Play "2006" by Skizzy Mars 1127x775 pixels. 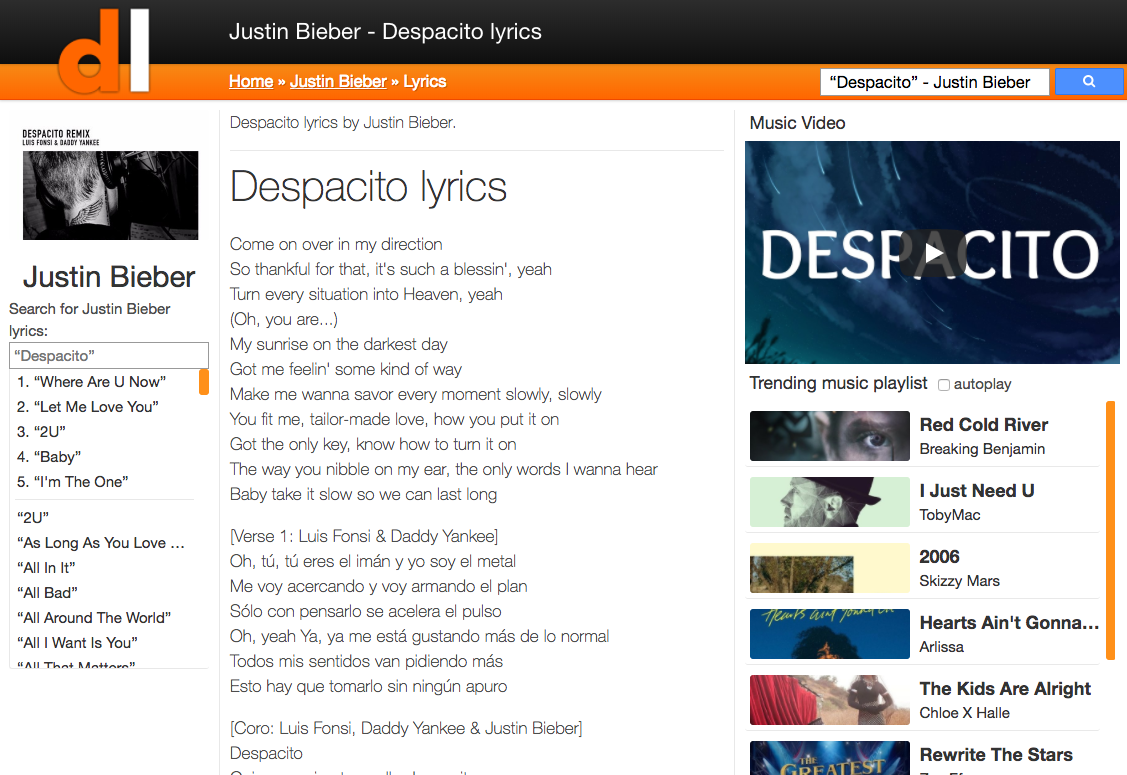pos(829,568)
